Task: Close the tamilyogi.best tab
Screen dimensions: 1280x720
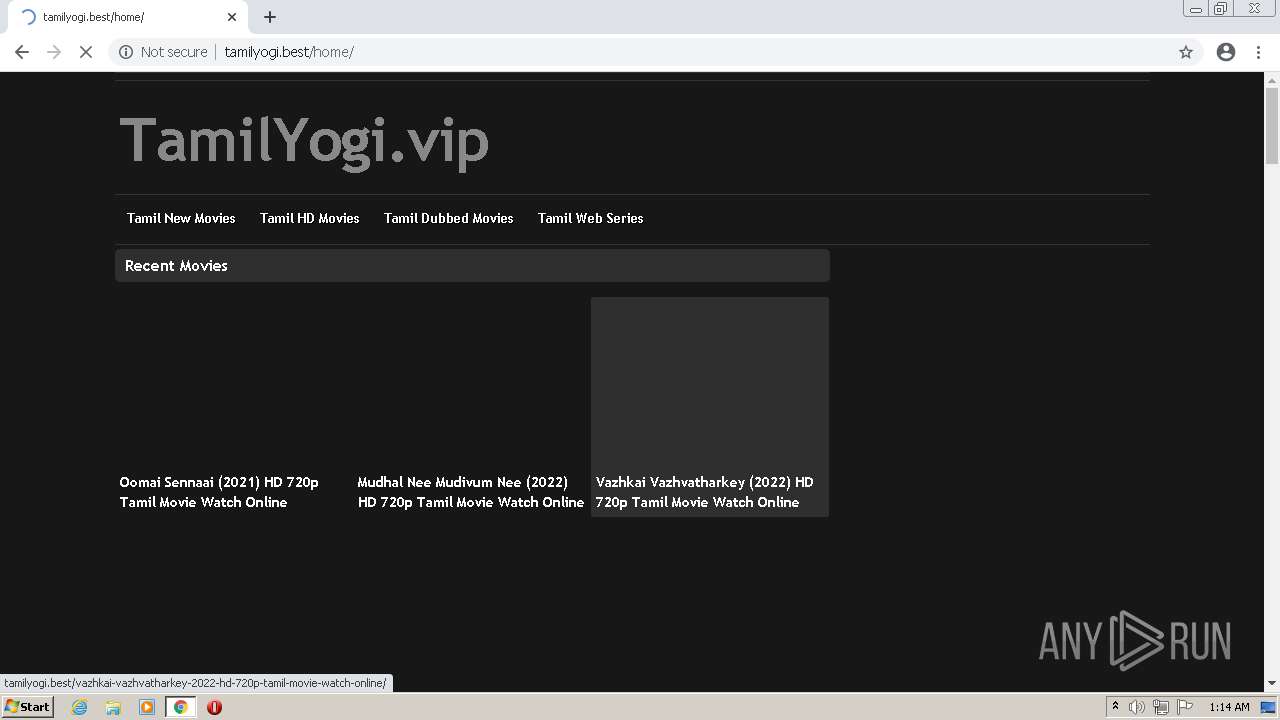Action: [232, 17]
